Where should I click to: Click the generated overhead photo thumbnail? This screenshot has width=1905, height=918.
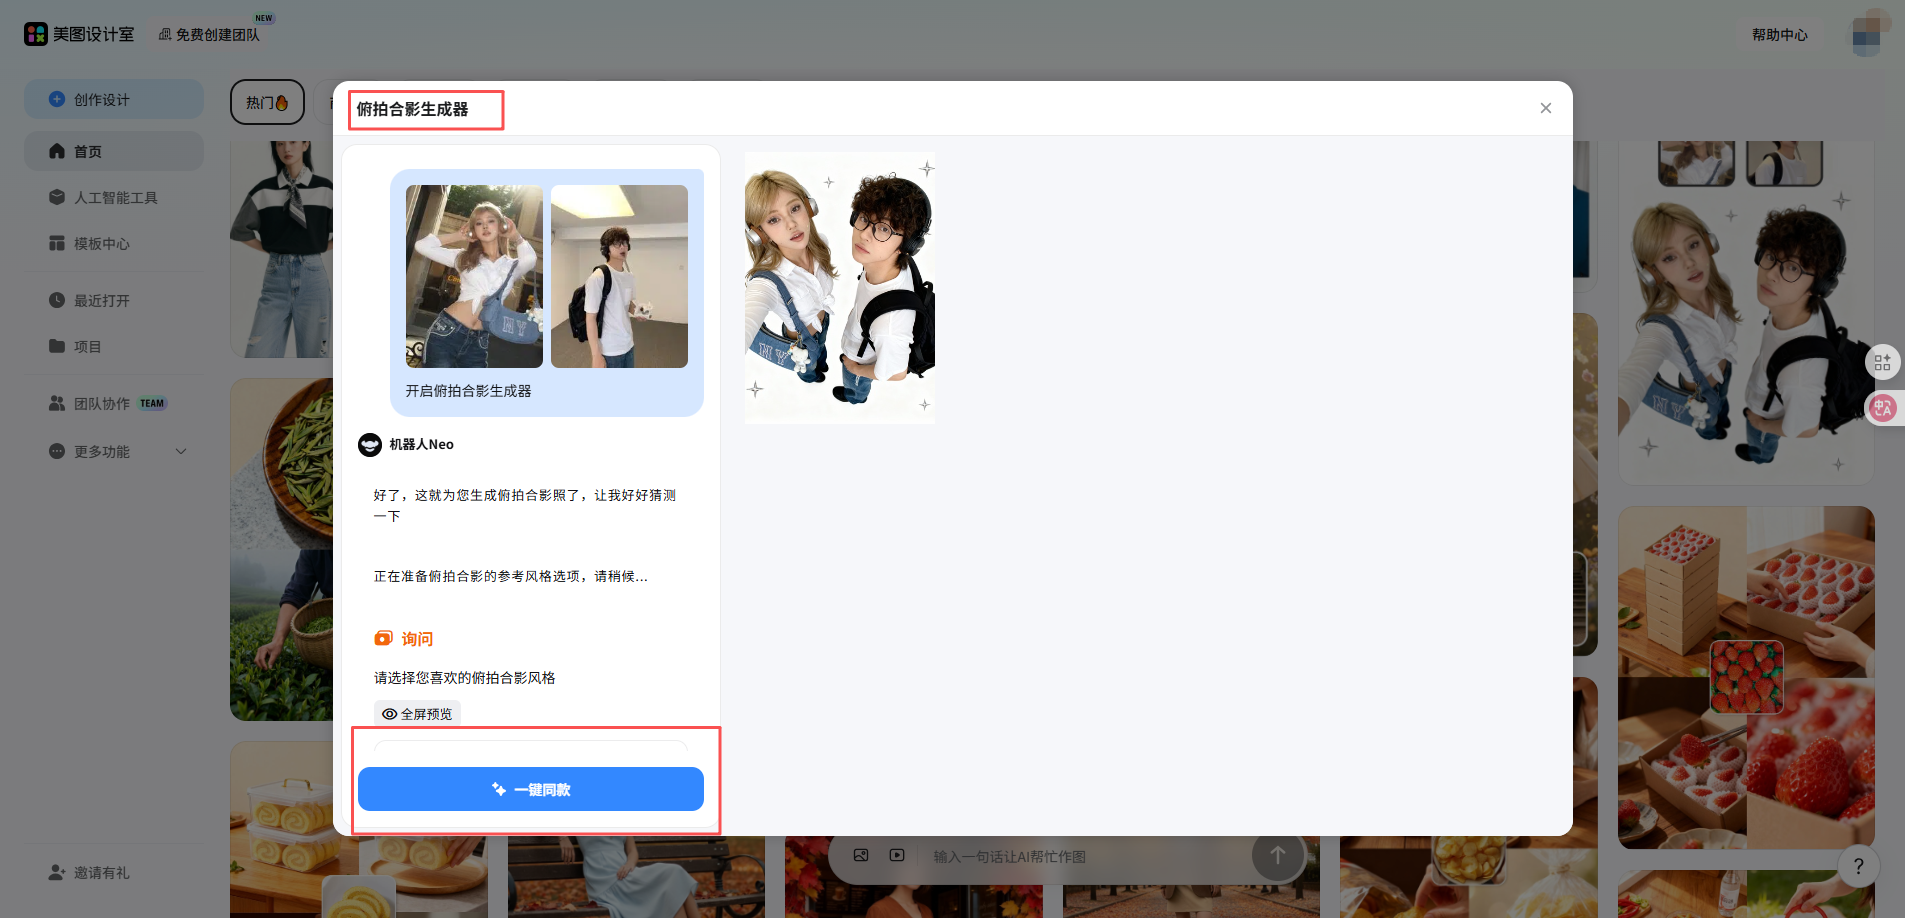click(x=839, y=288)
